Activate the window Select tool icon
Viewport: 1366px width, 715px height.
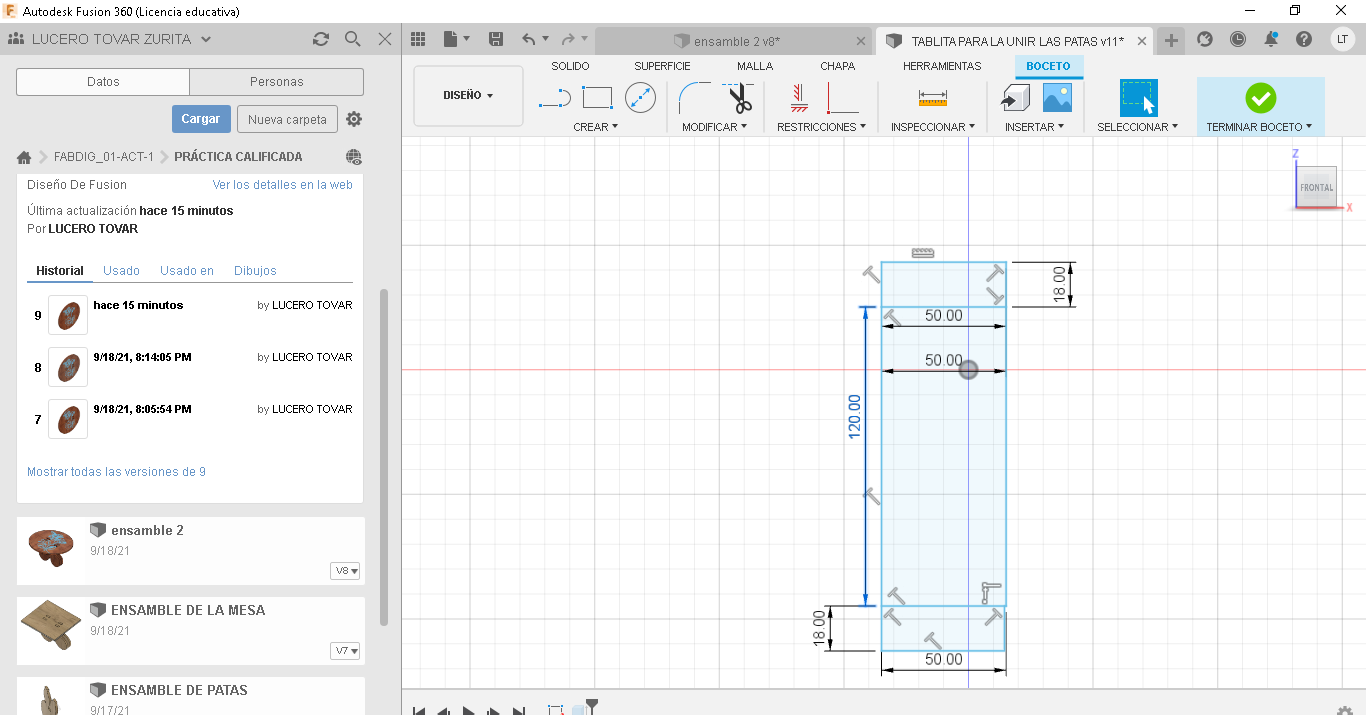pyautogui.click(x=1138, y=98)
